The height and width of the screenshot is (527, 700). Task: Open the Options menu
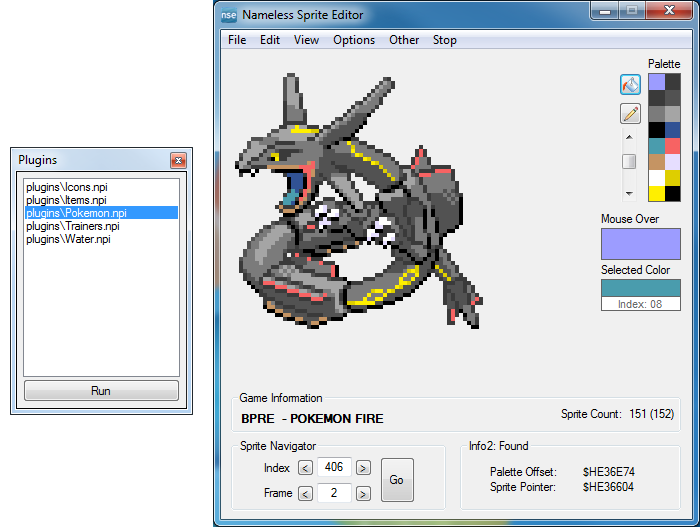pyautogui.click(x=354, y=40)
